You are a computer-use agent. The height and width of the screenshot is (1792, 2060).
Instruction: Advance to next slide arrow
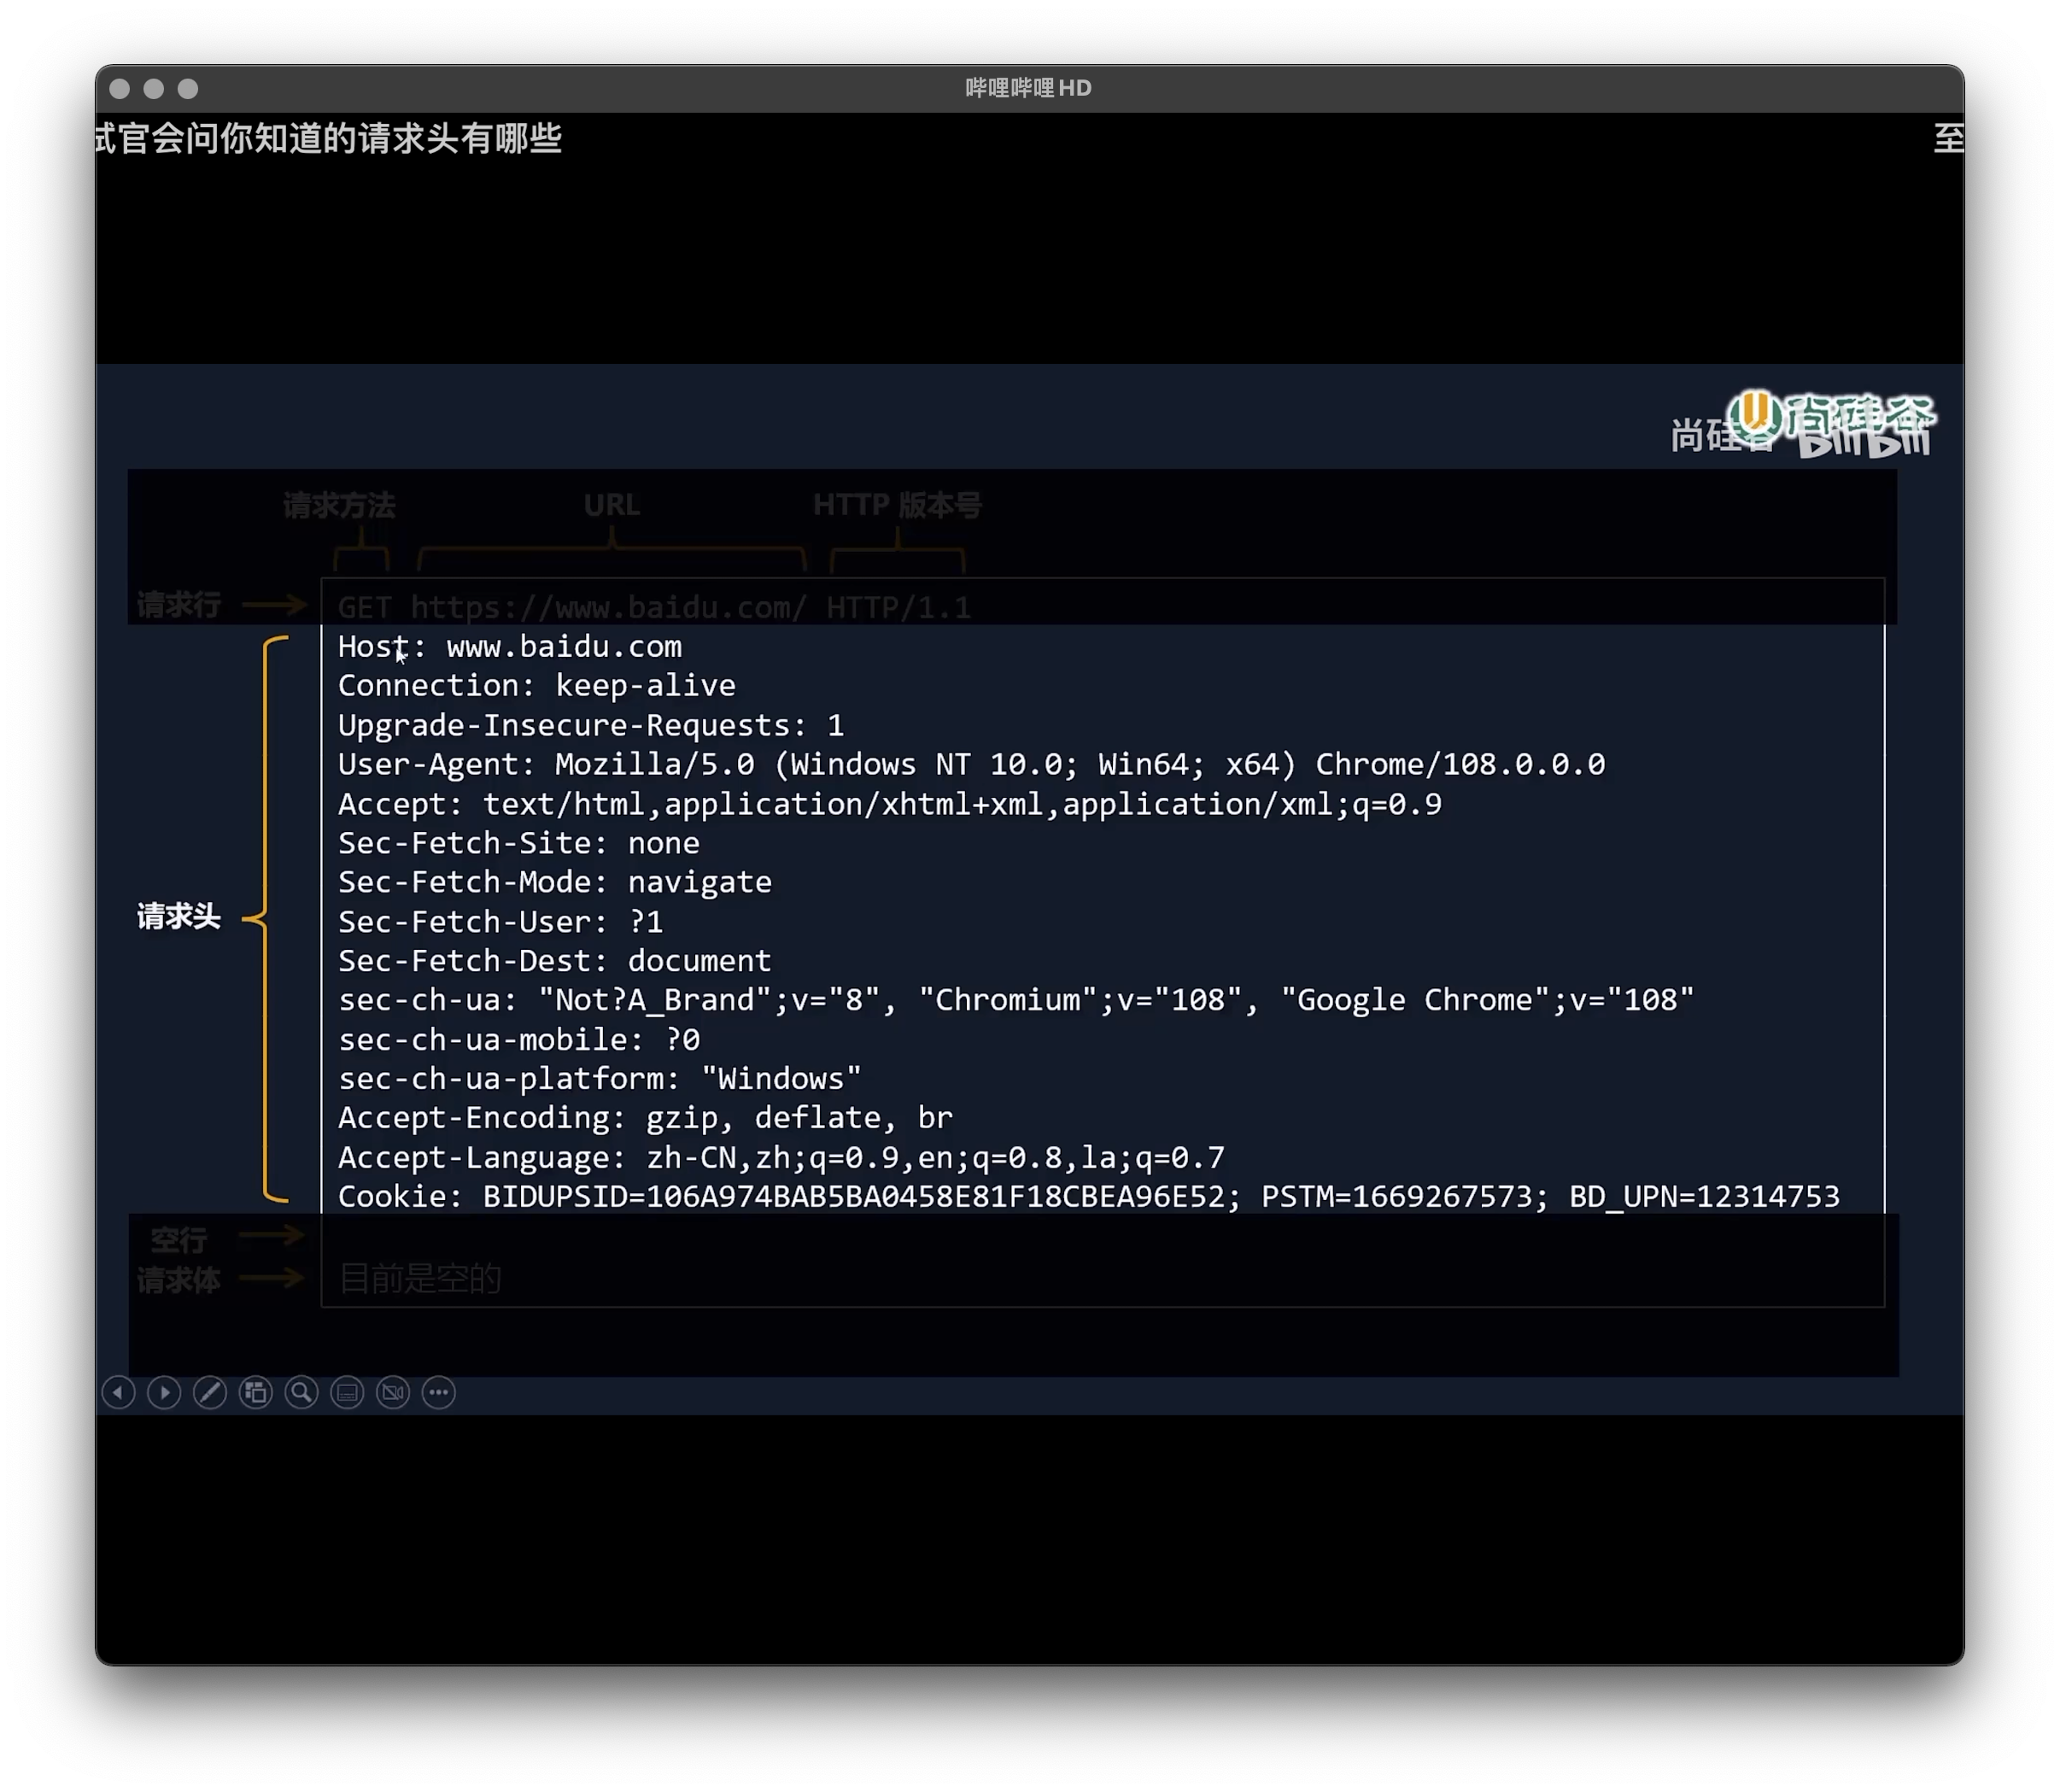164,1392
